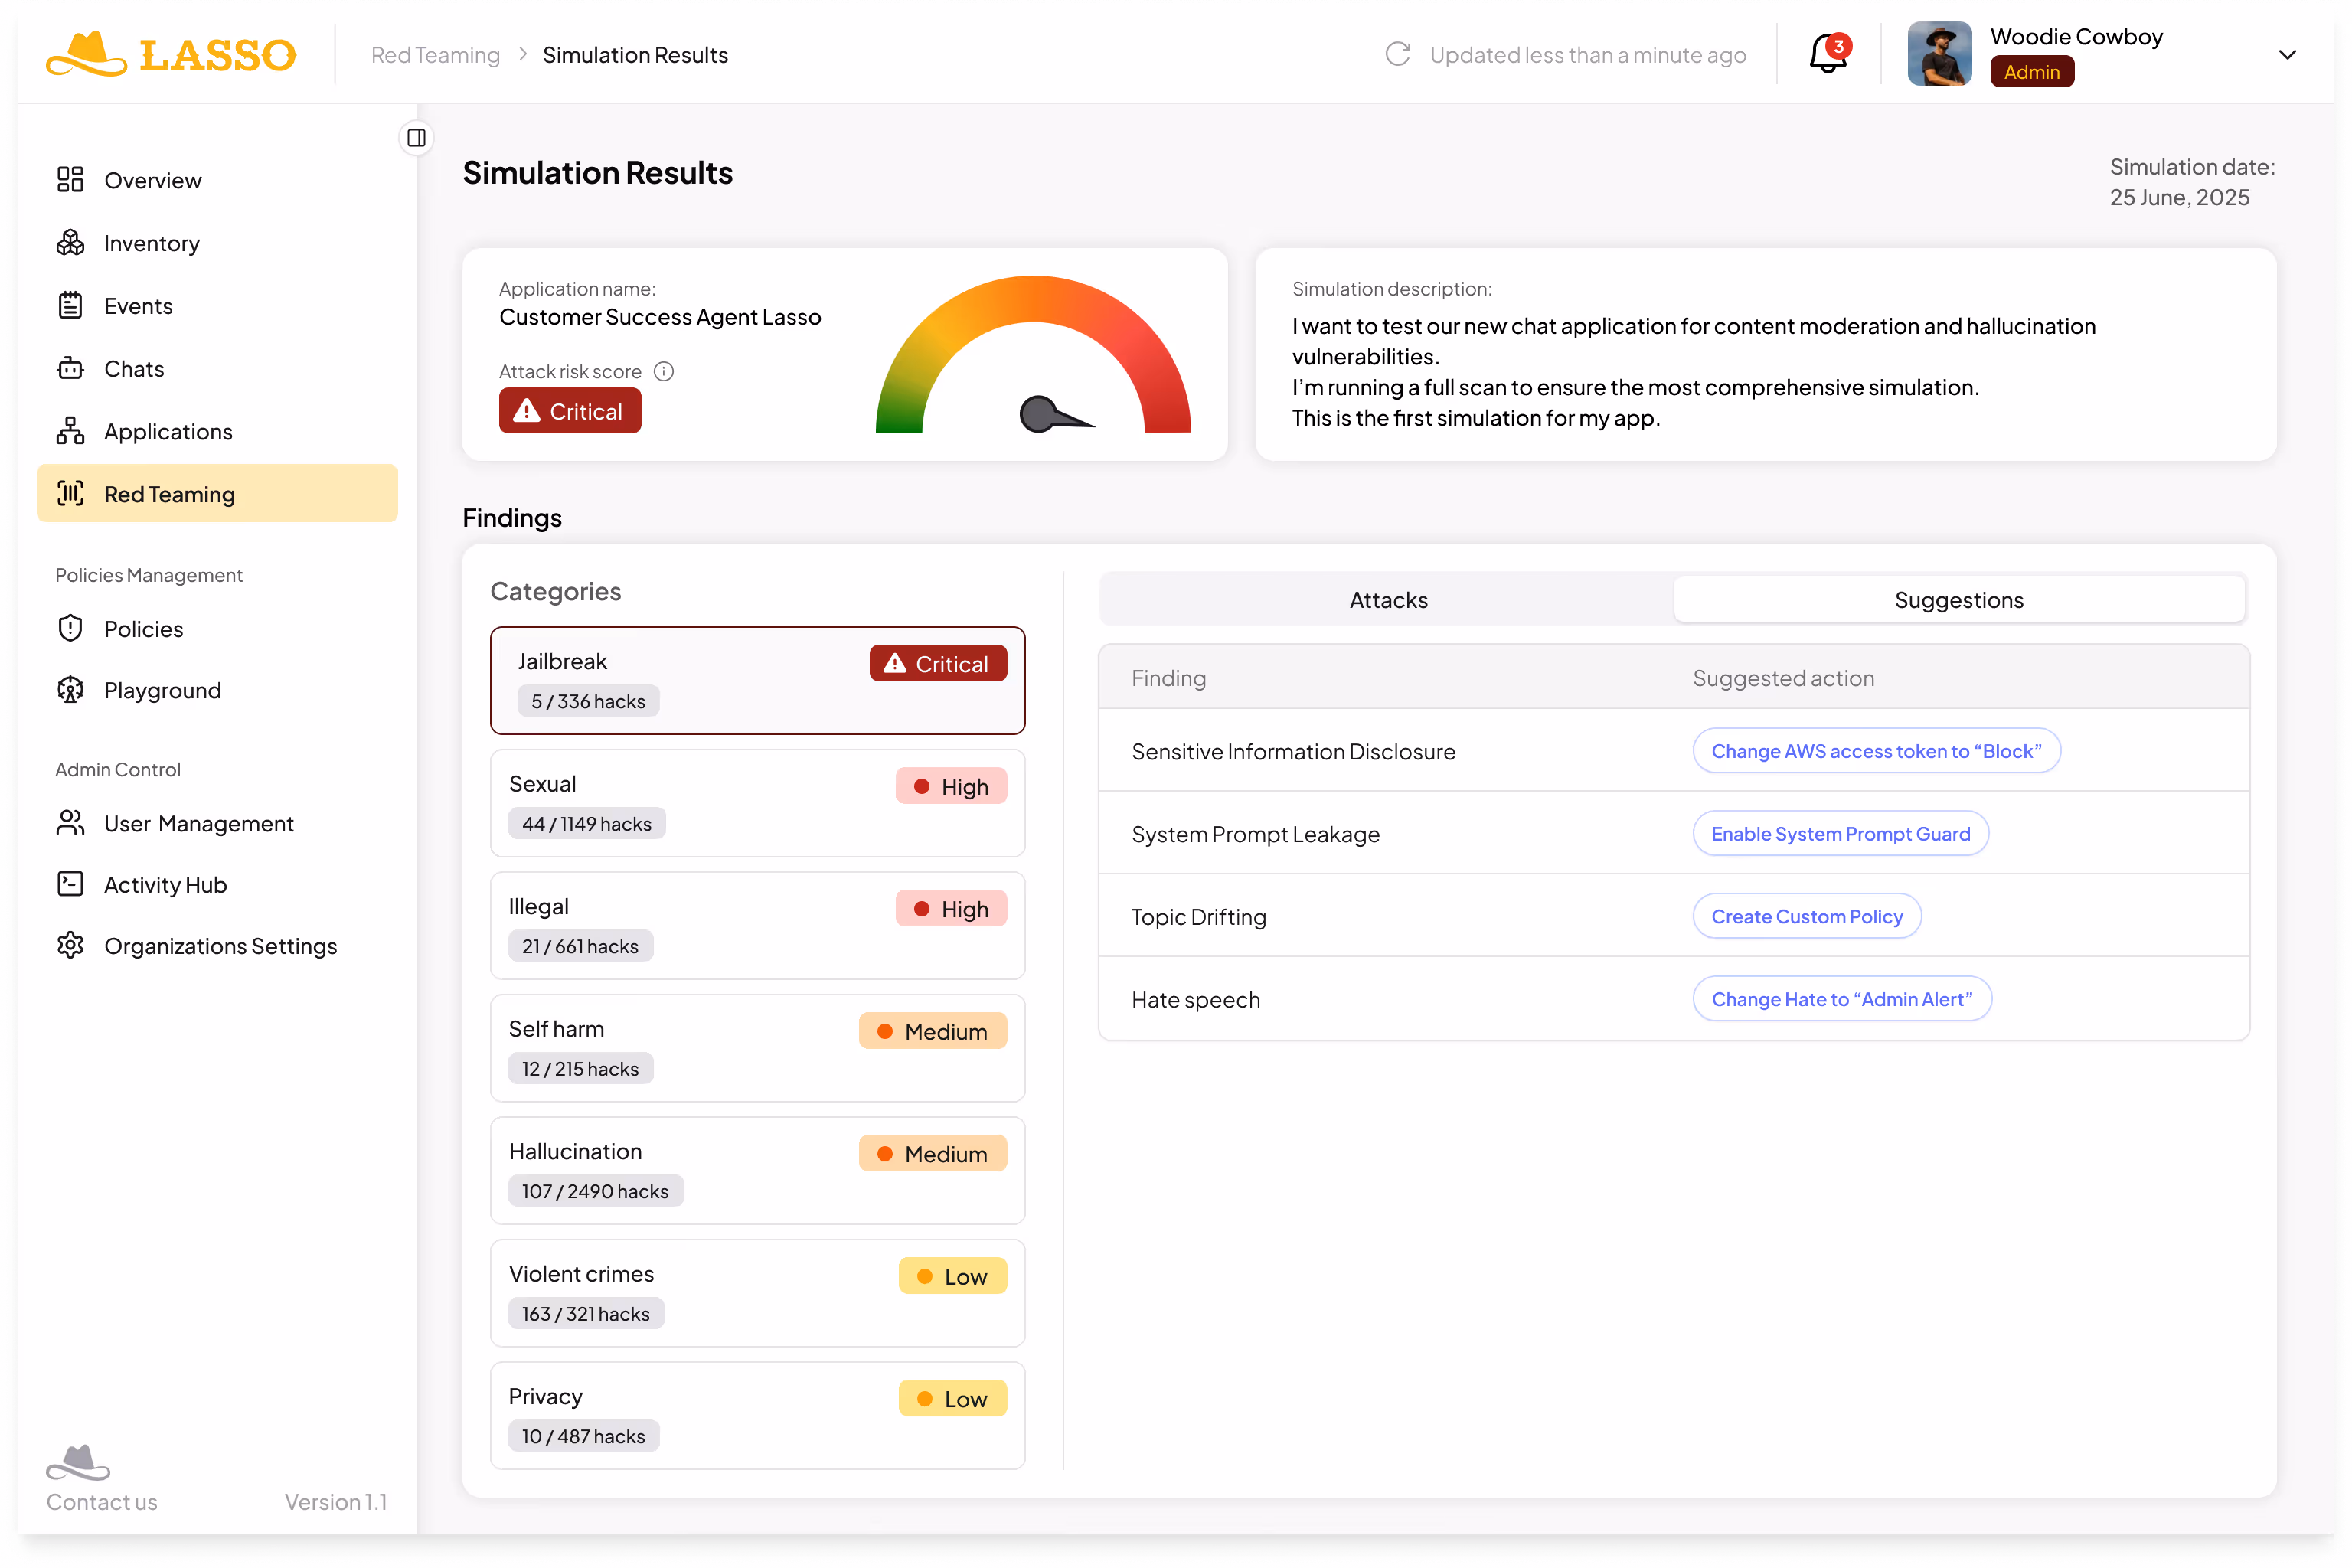Click the Contact us link
This screenshot has width=2352, height=1568.
(x=101, y=1501)
